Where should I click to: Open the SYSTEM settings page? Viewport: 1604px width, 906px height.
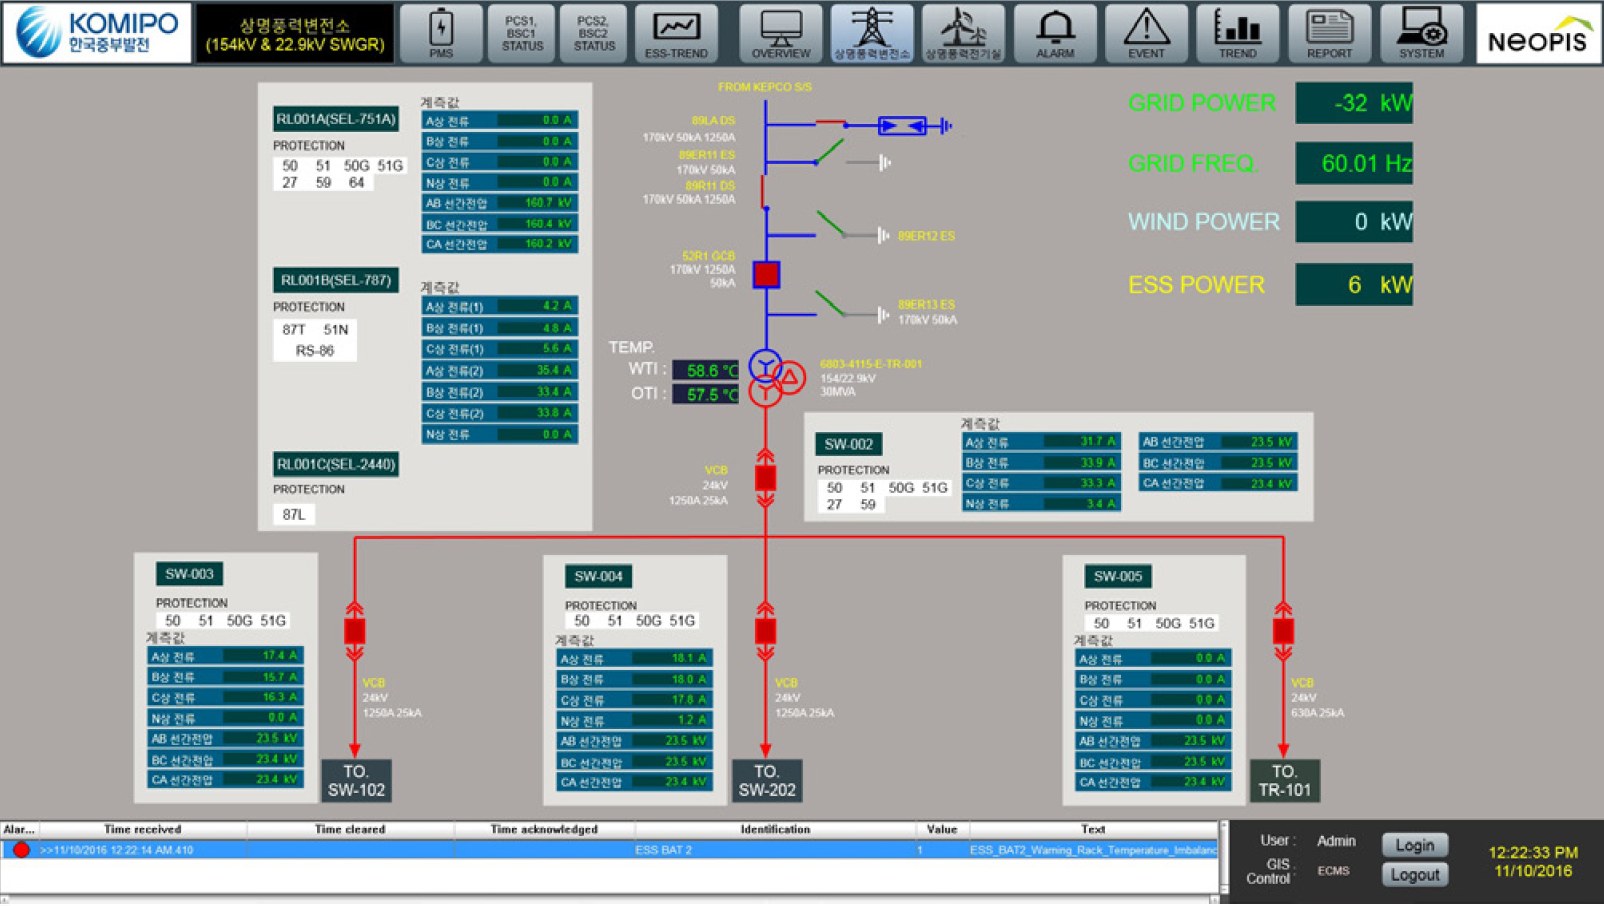1421,33
